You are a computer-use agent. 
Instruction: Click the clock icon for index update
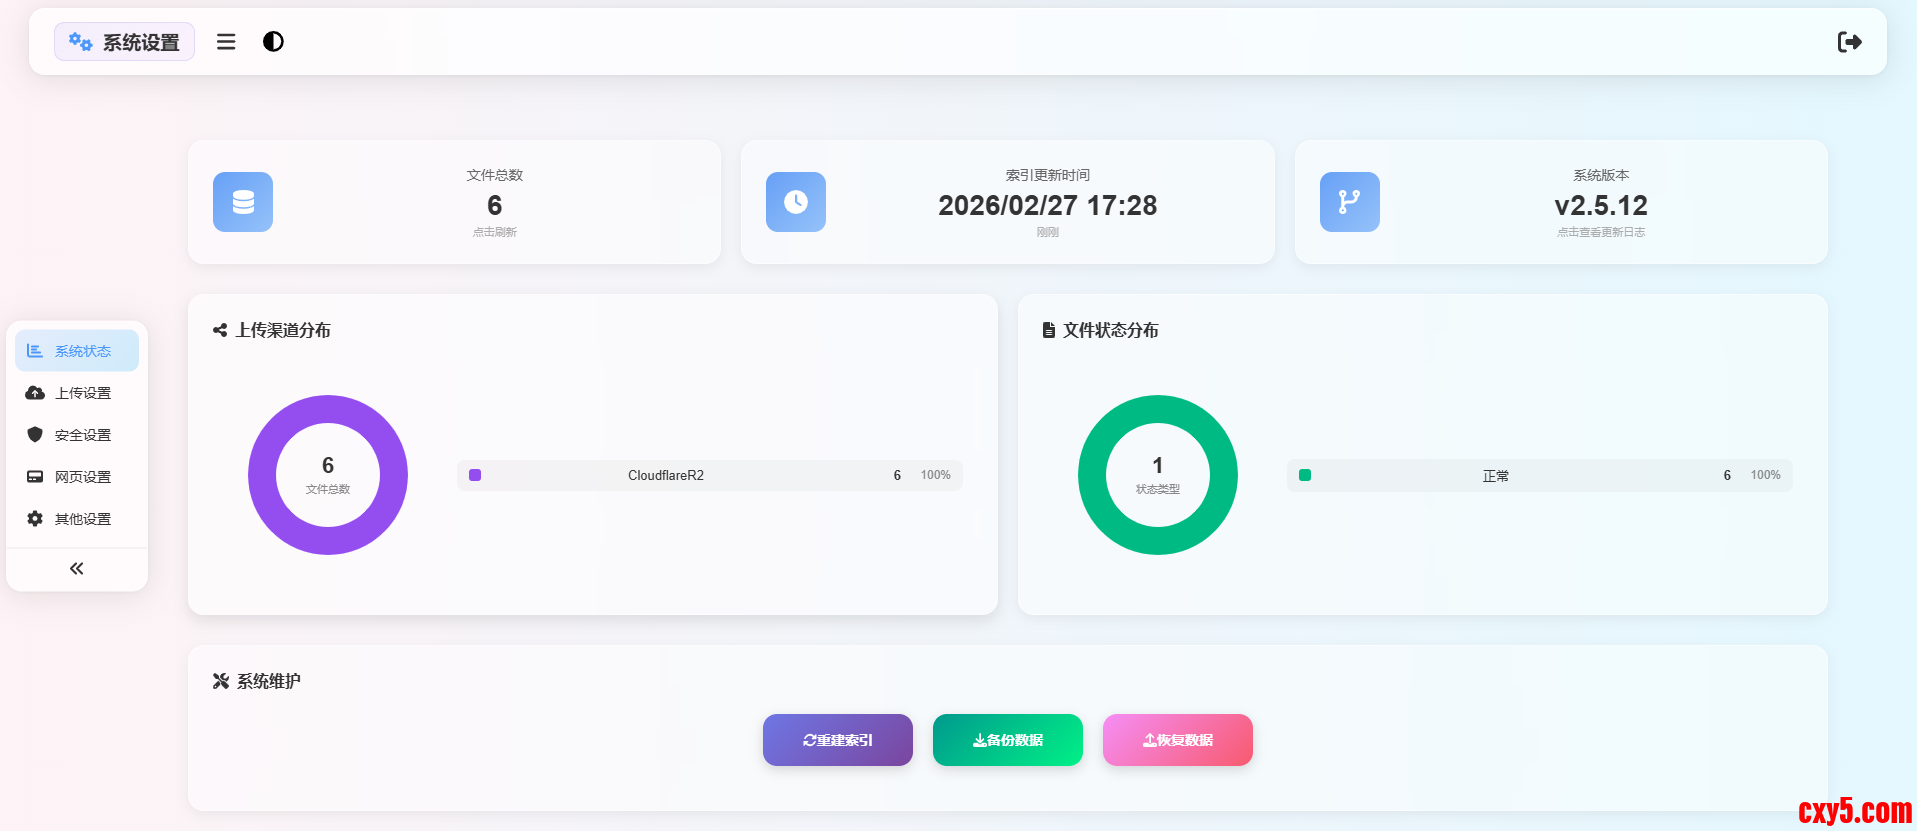796,202
